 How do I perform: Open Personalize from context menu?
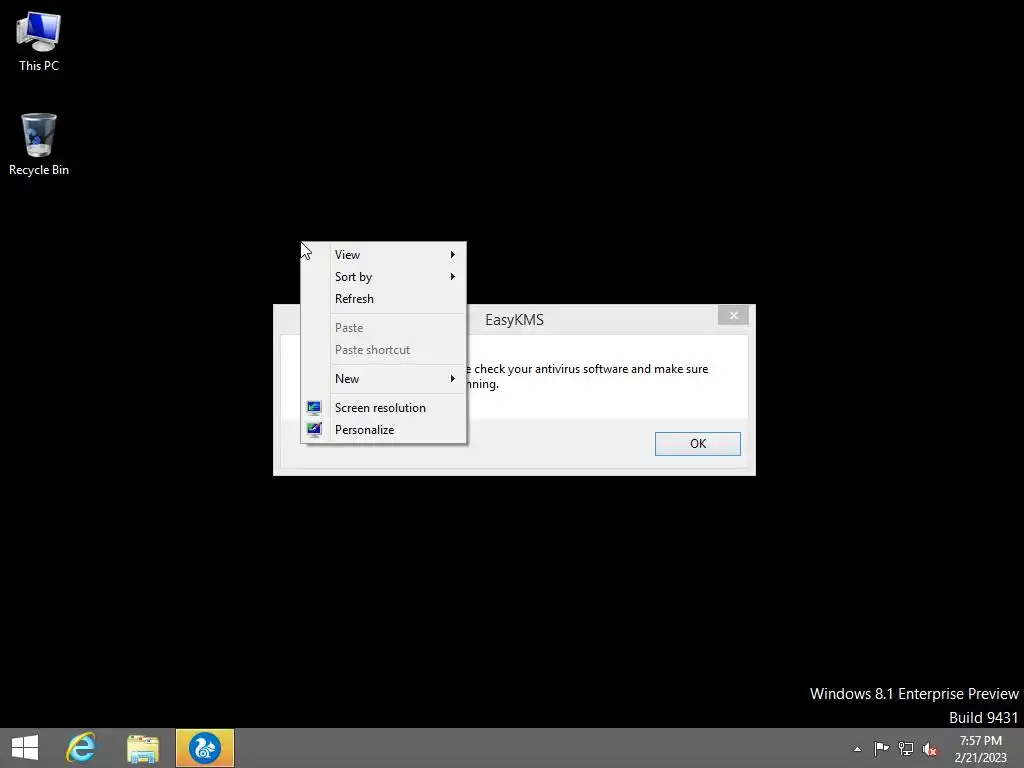(383, 430)
